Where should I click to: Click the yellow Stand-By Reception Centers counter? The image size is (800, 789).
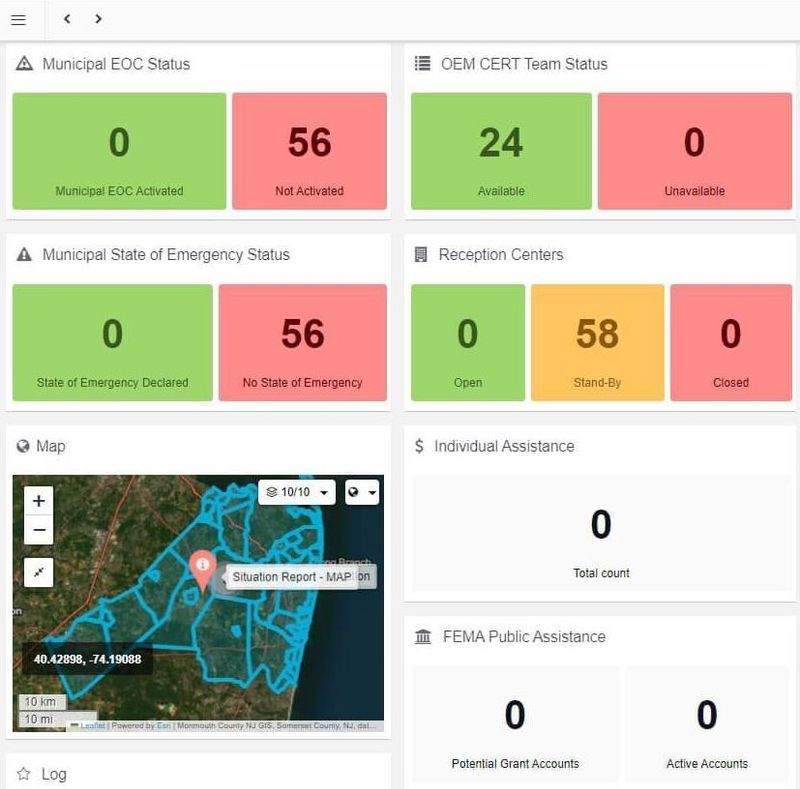597,341
